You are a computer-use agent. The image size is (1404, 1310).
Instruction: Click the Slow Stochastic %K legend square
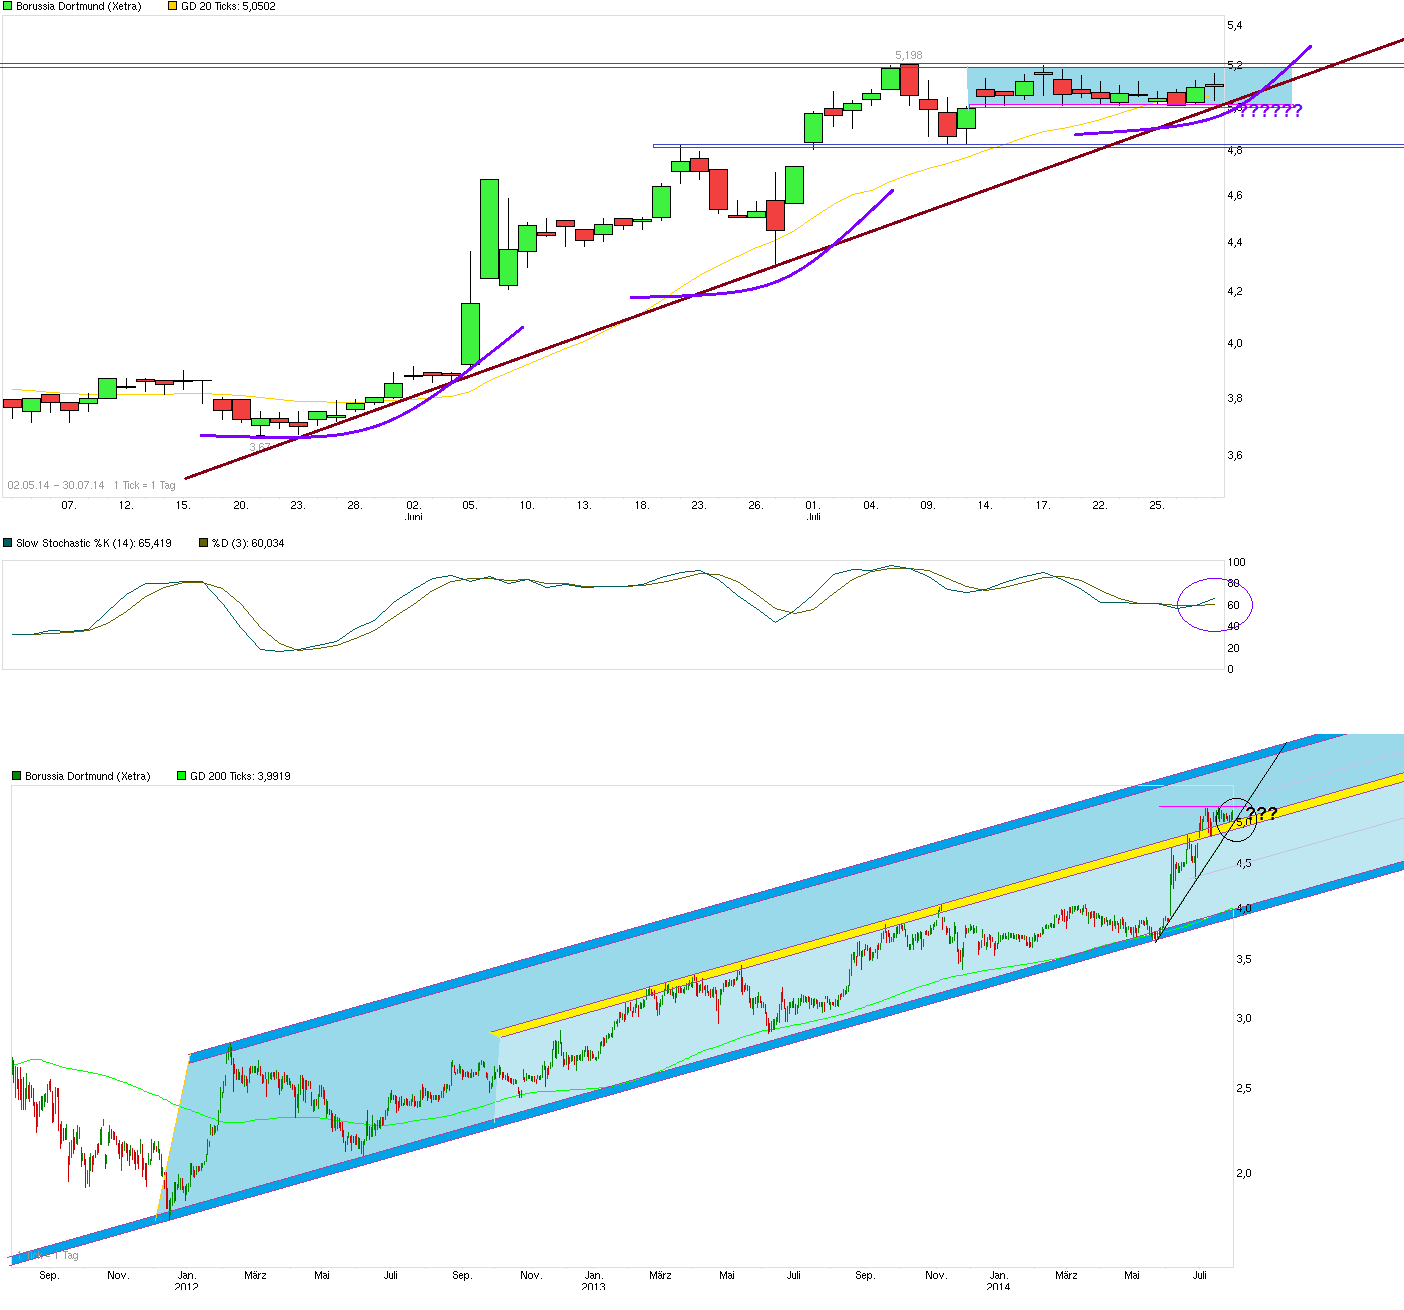[8, 543]
